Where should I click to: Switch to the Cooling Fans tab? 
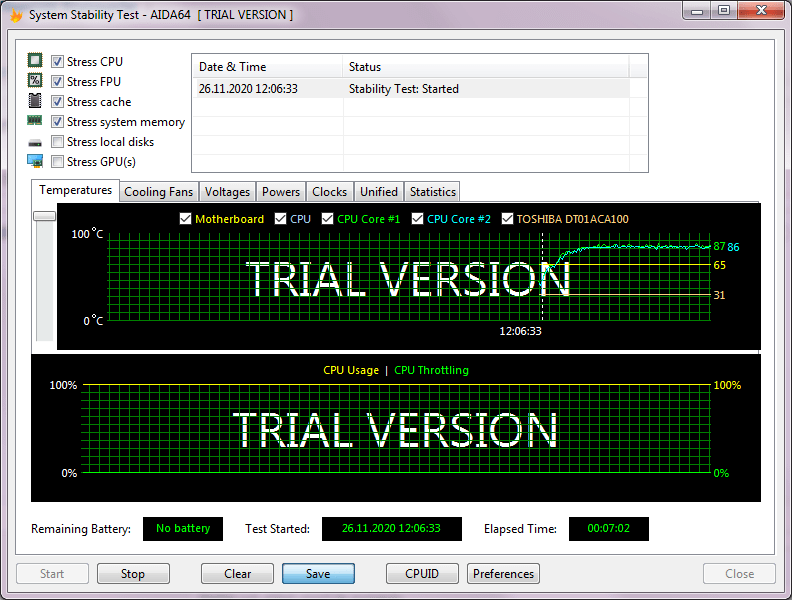coord(159,192)
